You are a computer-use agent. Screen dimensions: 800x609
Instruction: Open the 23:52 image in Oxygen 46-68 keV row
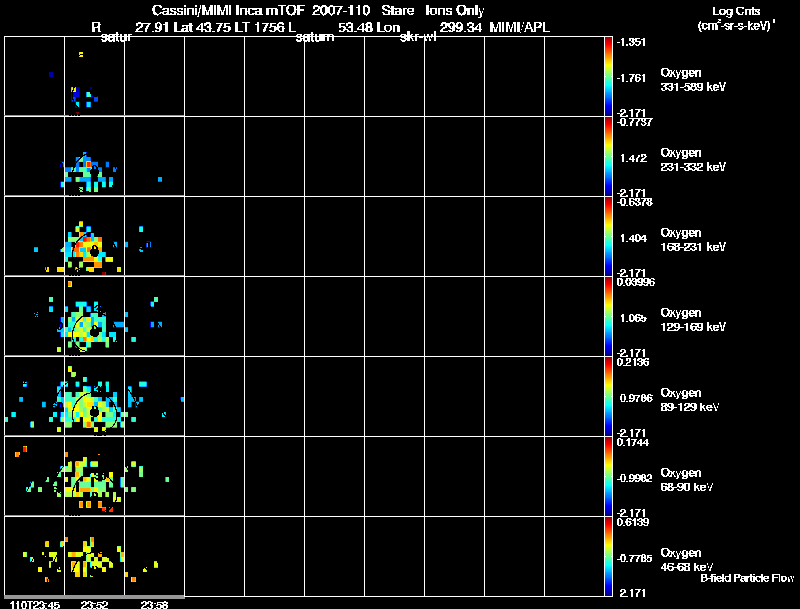pyautogui.click(x=94, y=556)
